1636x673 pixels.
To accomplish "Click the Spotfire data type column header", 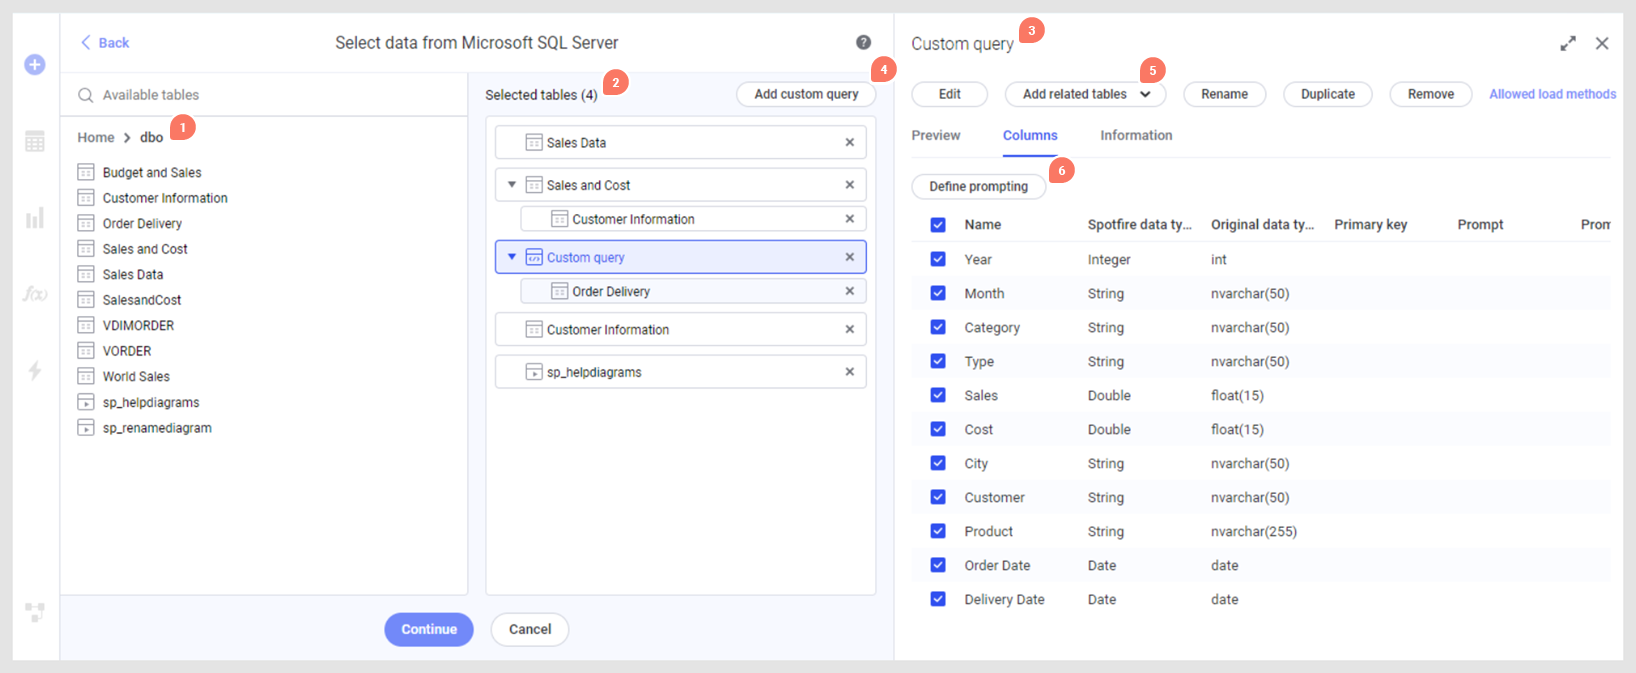I will point(1140,225).
